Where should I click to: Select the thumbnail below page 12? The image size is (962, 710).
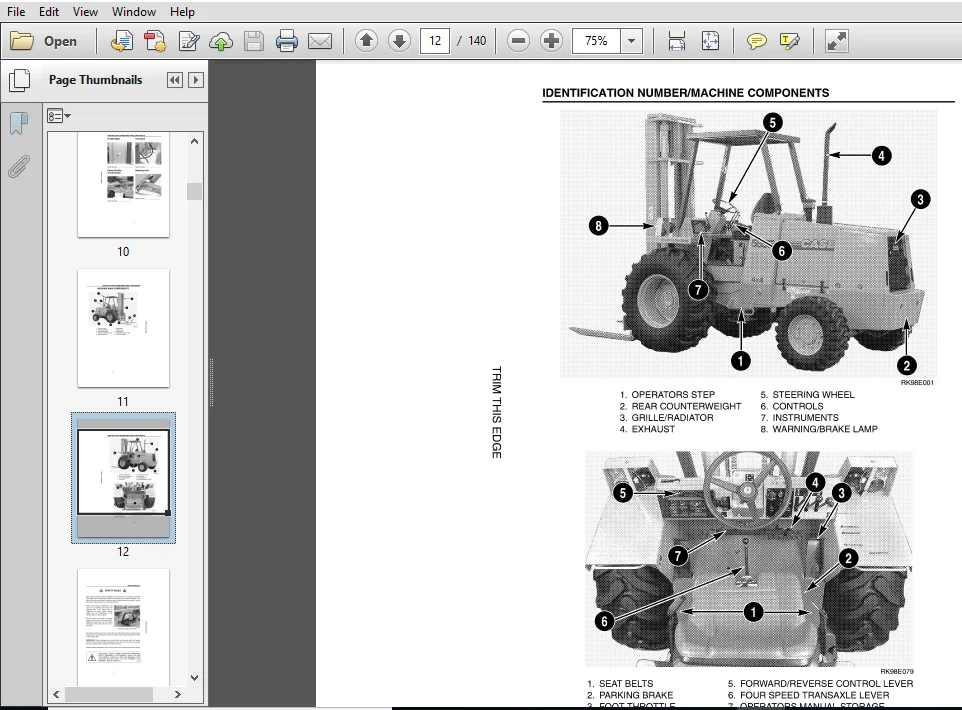tap(123, 627)
